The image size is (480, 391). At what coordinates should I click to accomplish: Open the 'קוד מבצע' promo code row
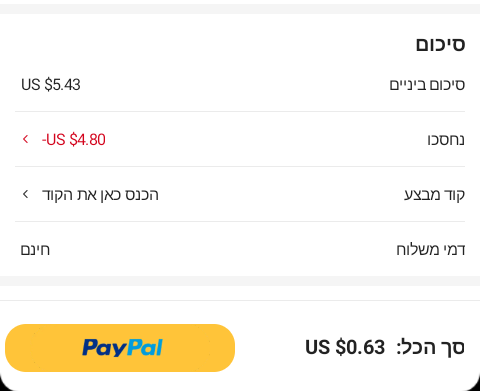coord(240,194)
